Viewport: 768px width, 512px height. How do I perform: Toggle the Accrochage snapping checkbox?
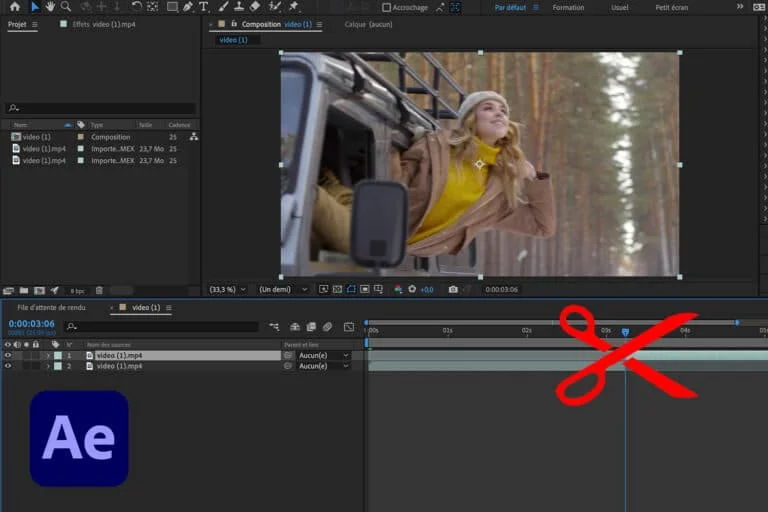[x=386, y=7]
